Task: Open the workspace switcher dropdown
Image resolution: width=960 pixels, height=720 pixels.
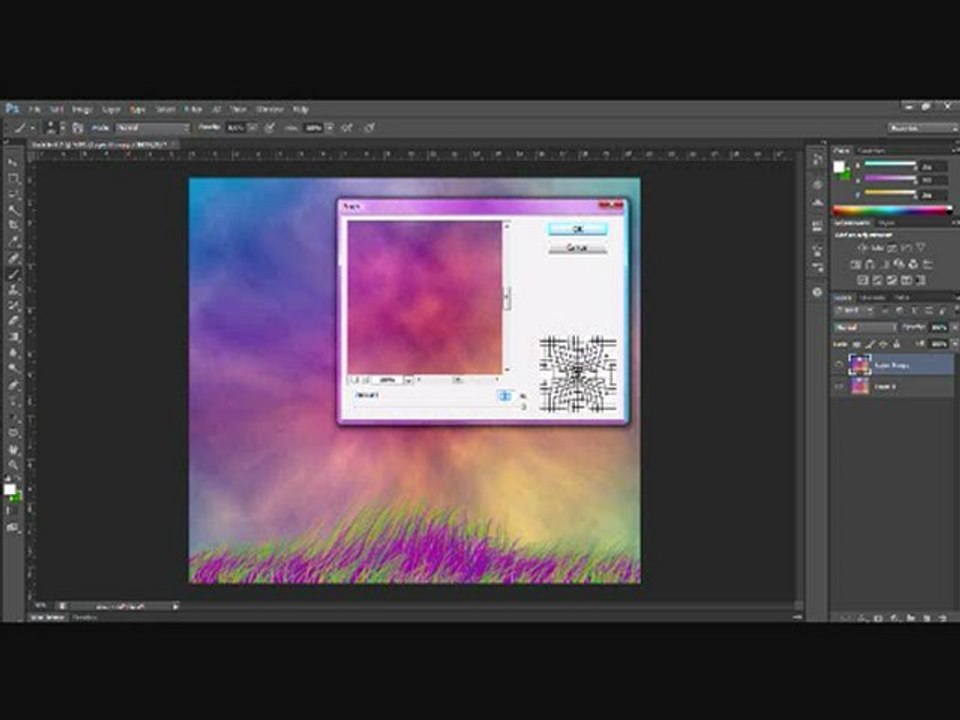Action: 923,128
